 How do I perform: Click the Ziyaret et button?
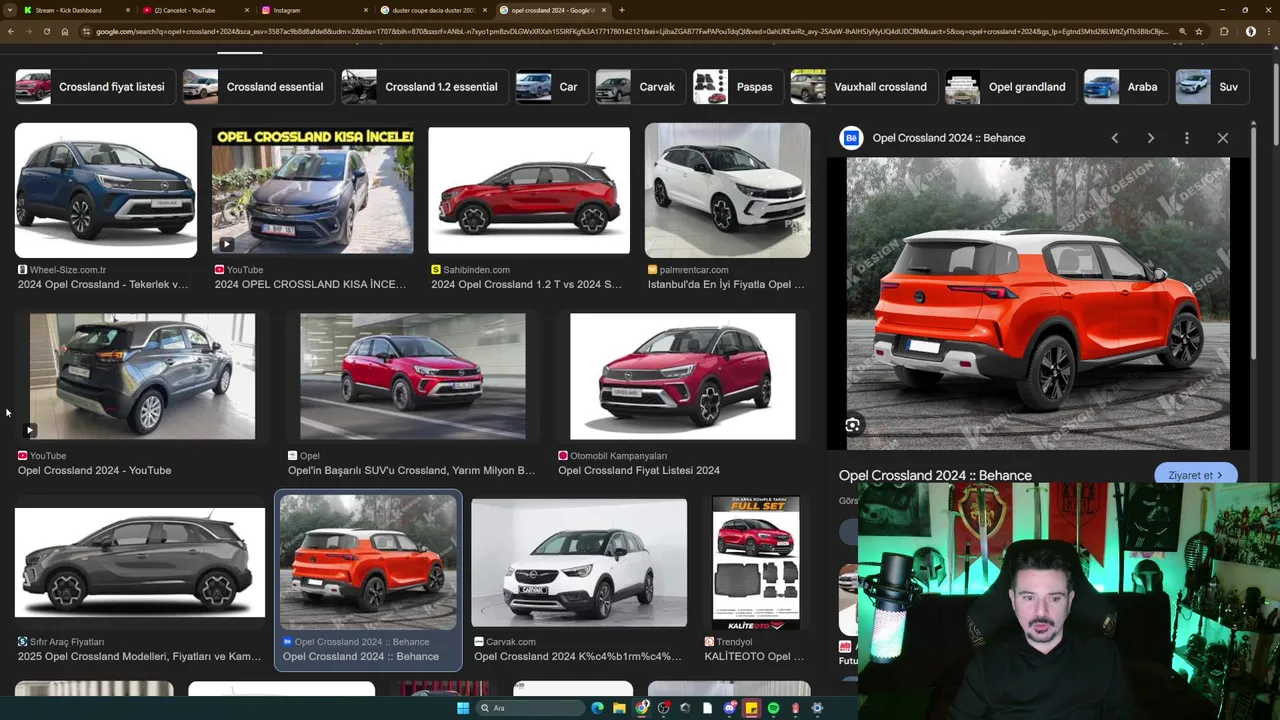[x=1195, y=475]
